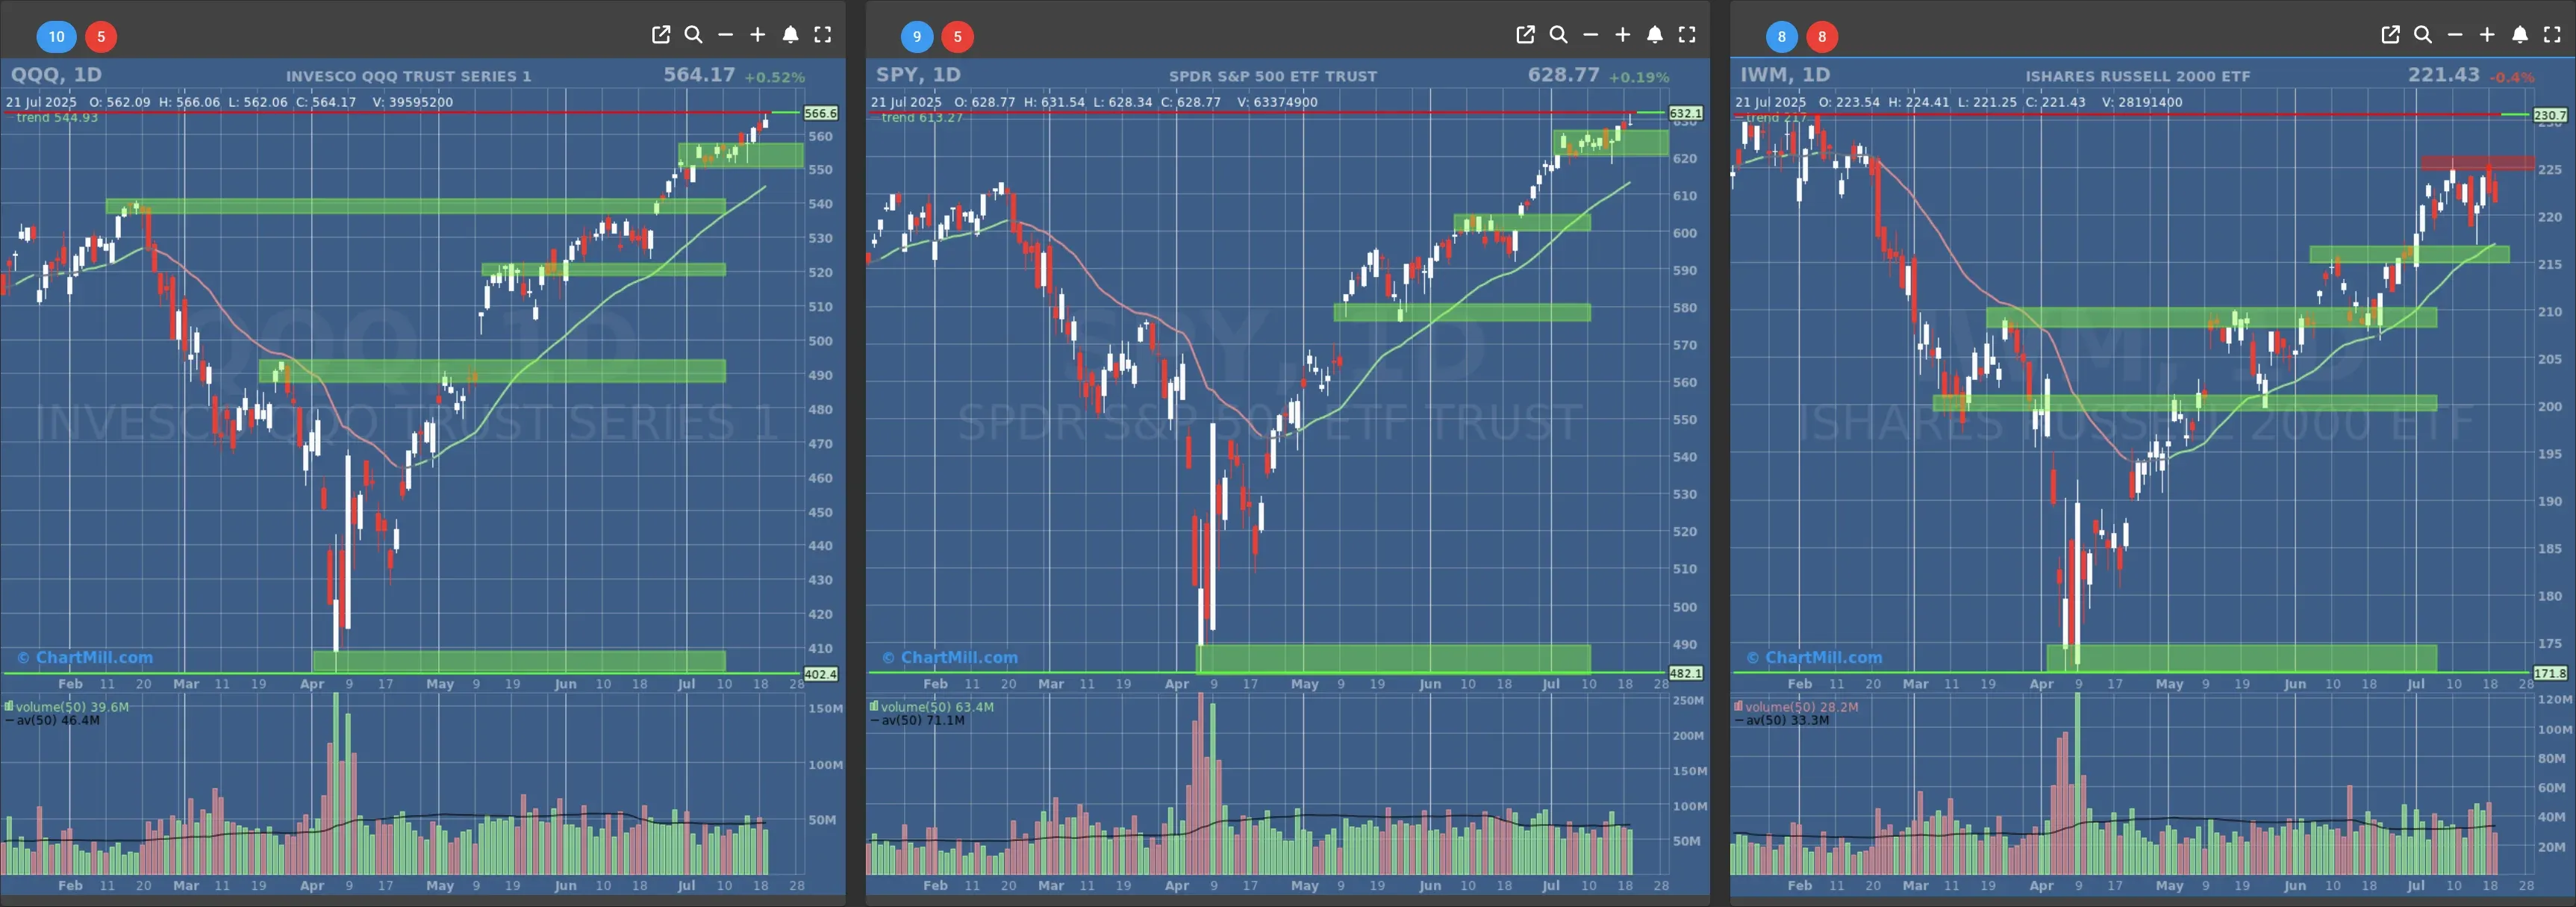The width and height of the screenshot is (2576, 907).
Task: Click ISHARES RUSSELL 2000 ETF title
Action: coord(2138,76)
